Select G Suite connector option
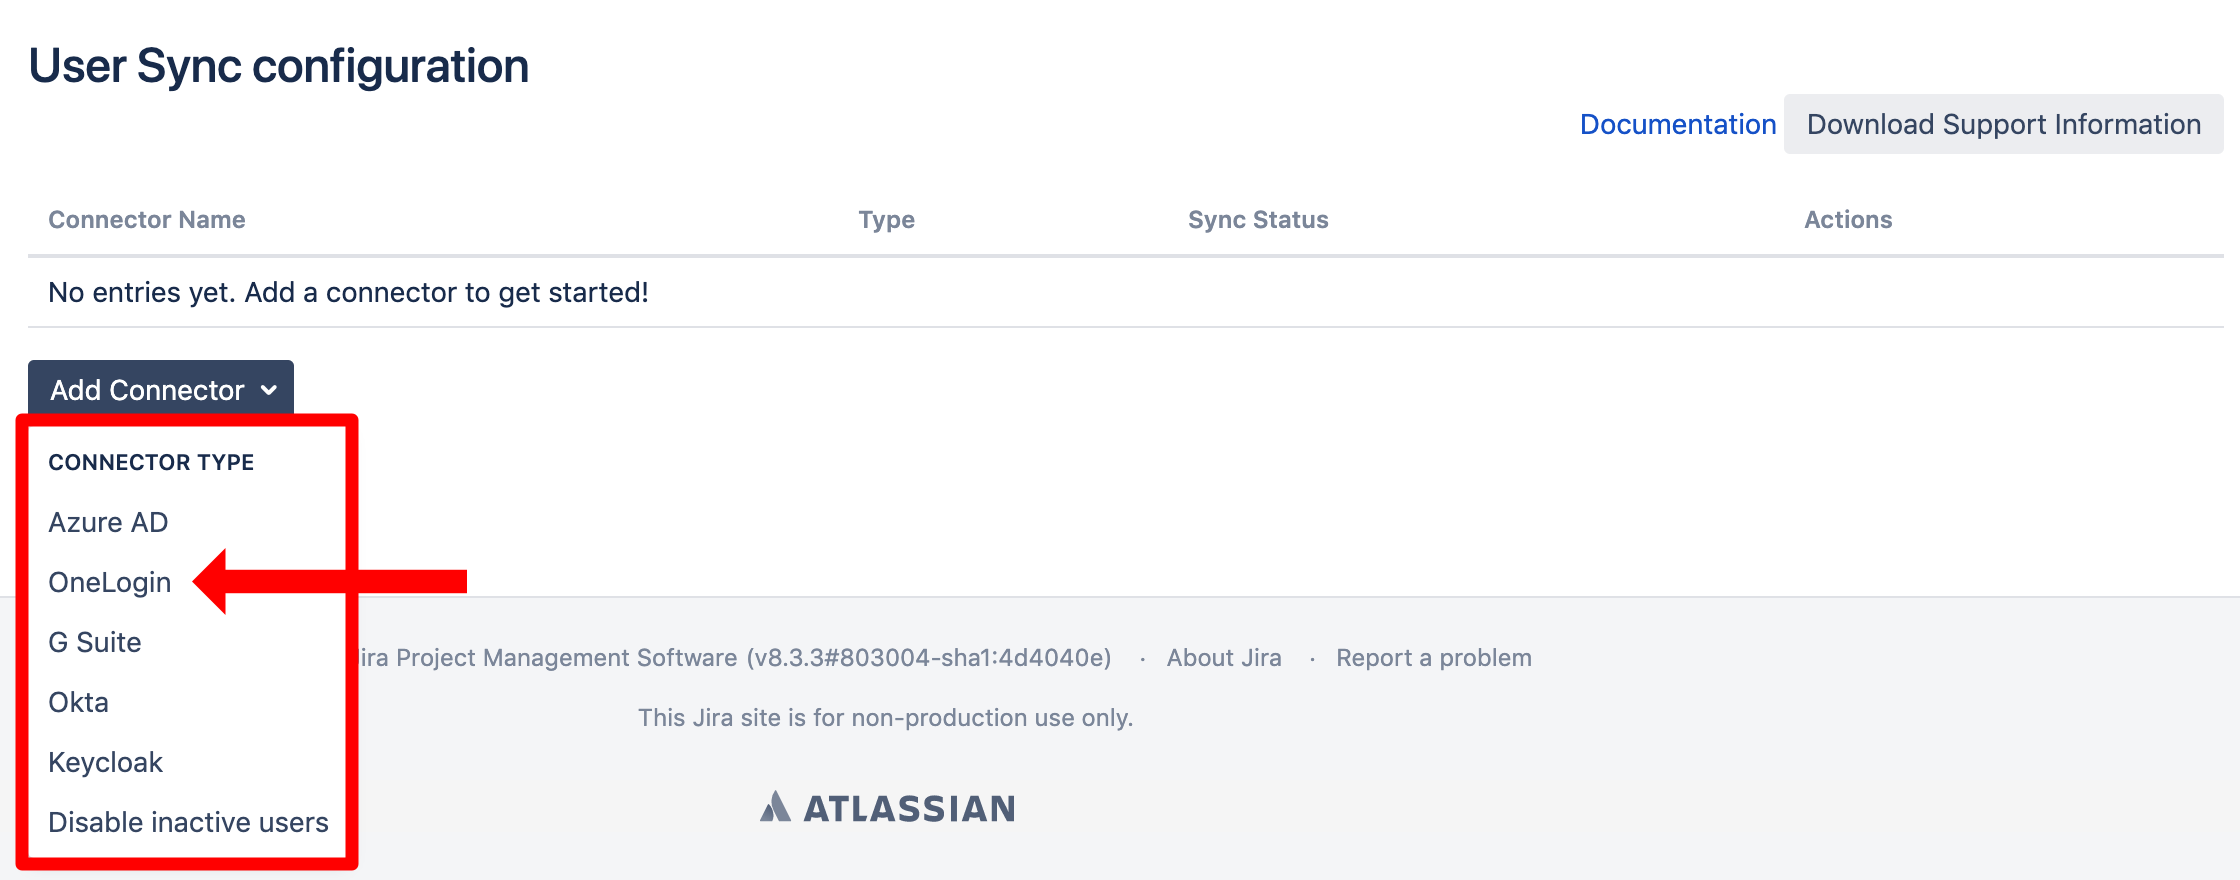2240x880 pixels. [x=95, y=642]
